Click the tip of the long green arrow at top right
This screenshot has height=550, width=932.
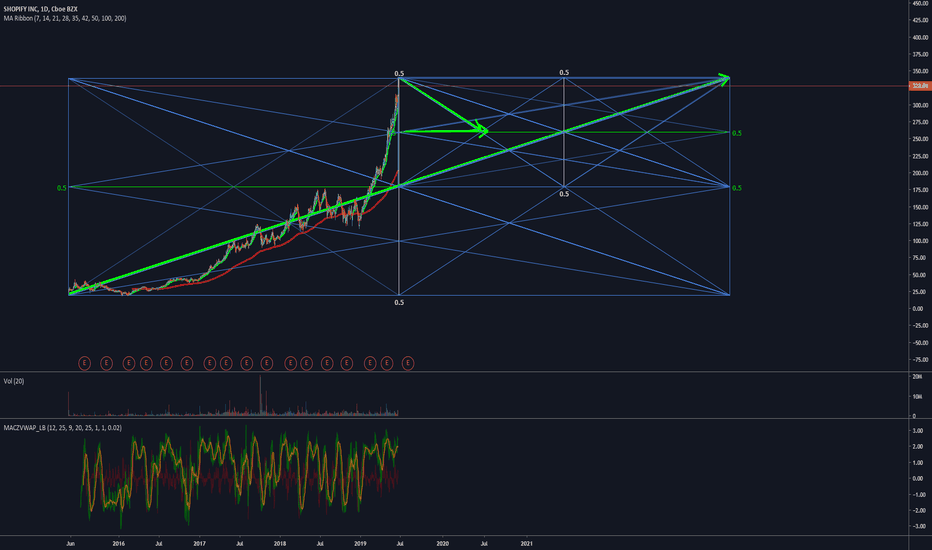729,77
